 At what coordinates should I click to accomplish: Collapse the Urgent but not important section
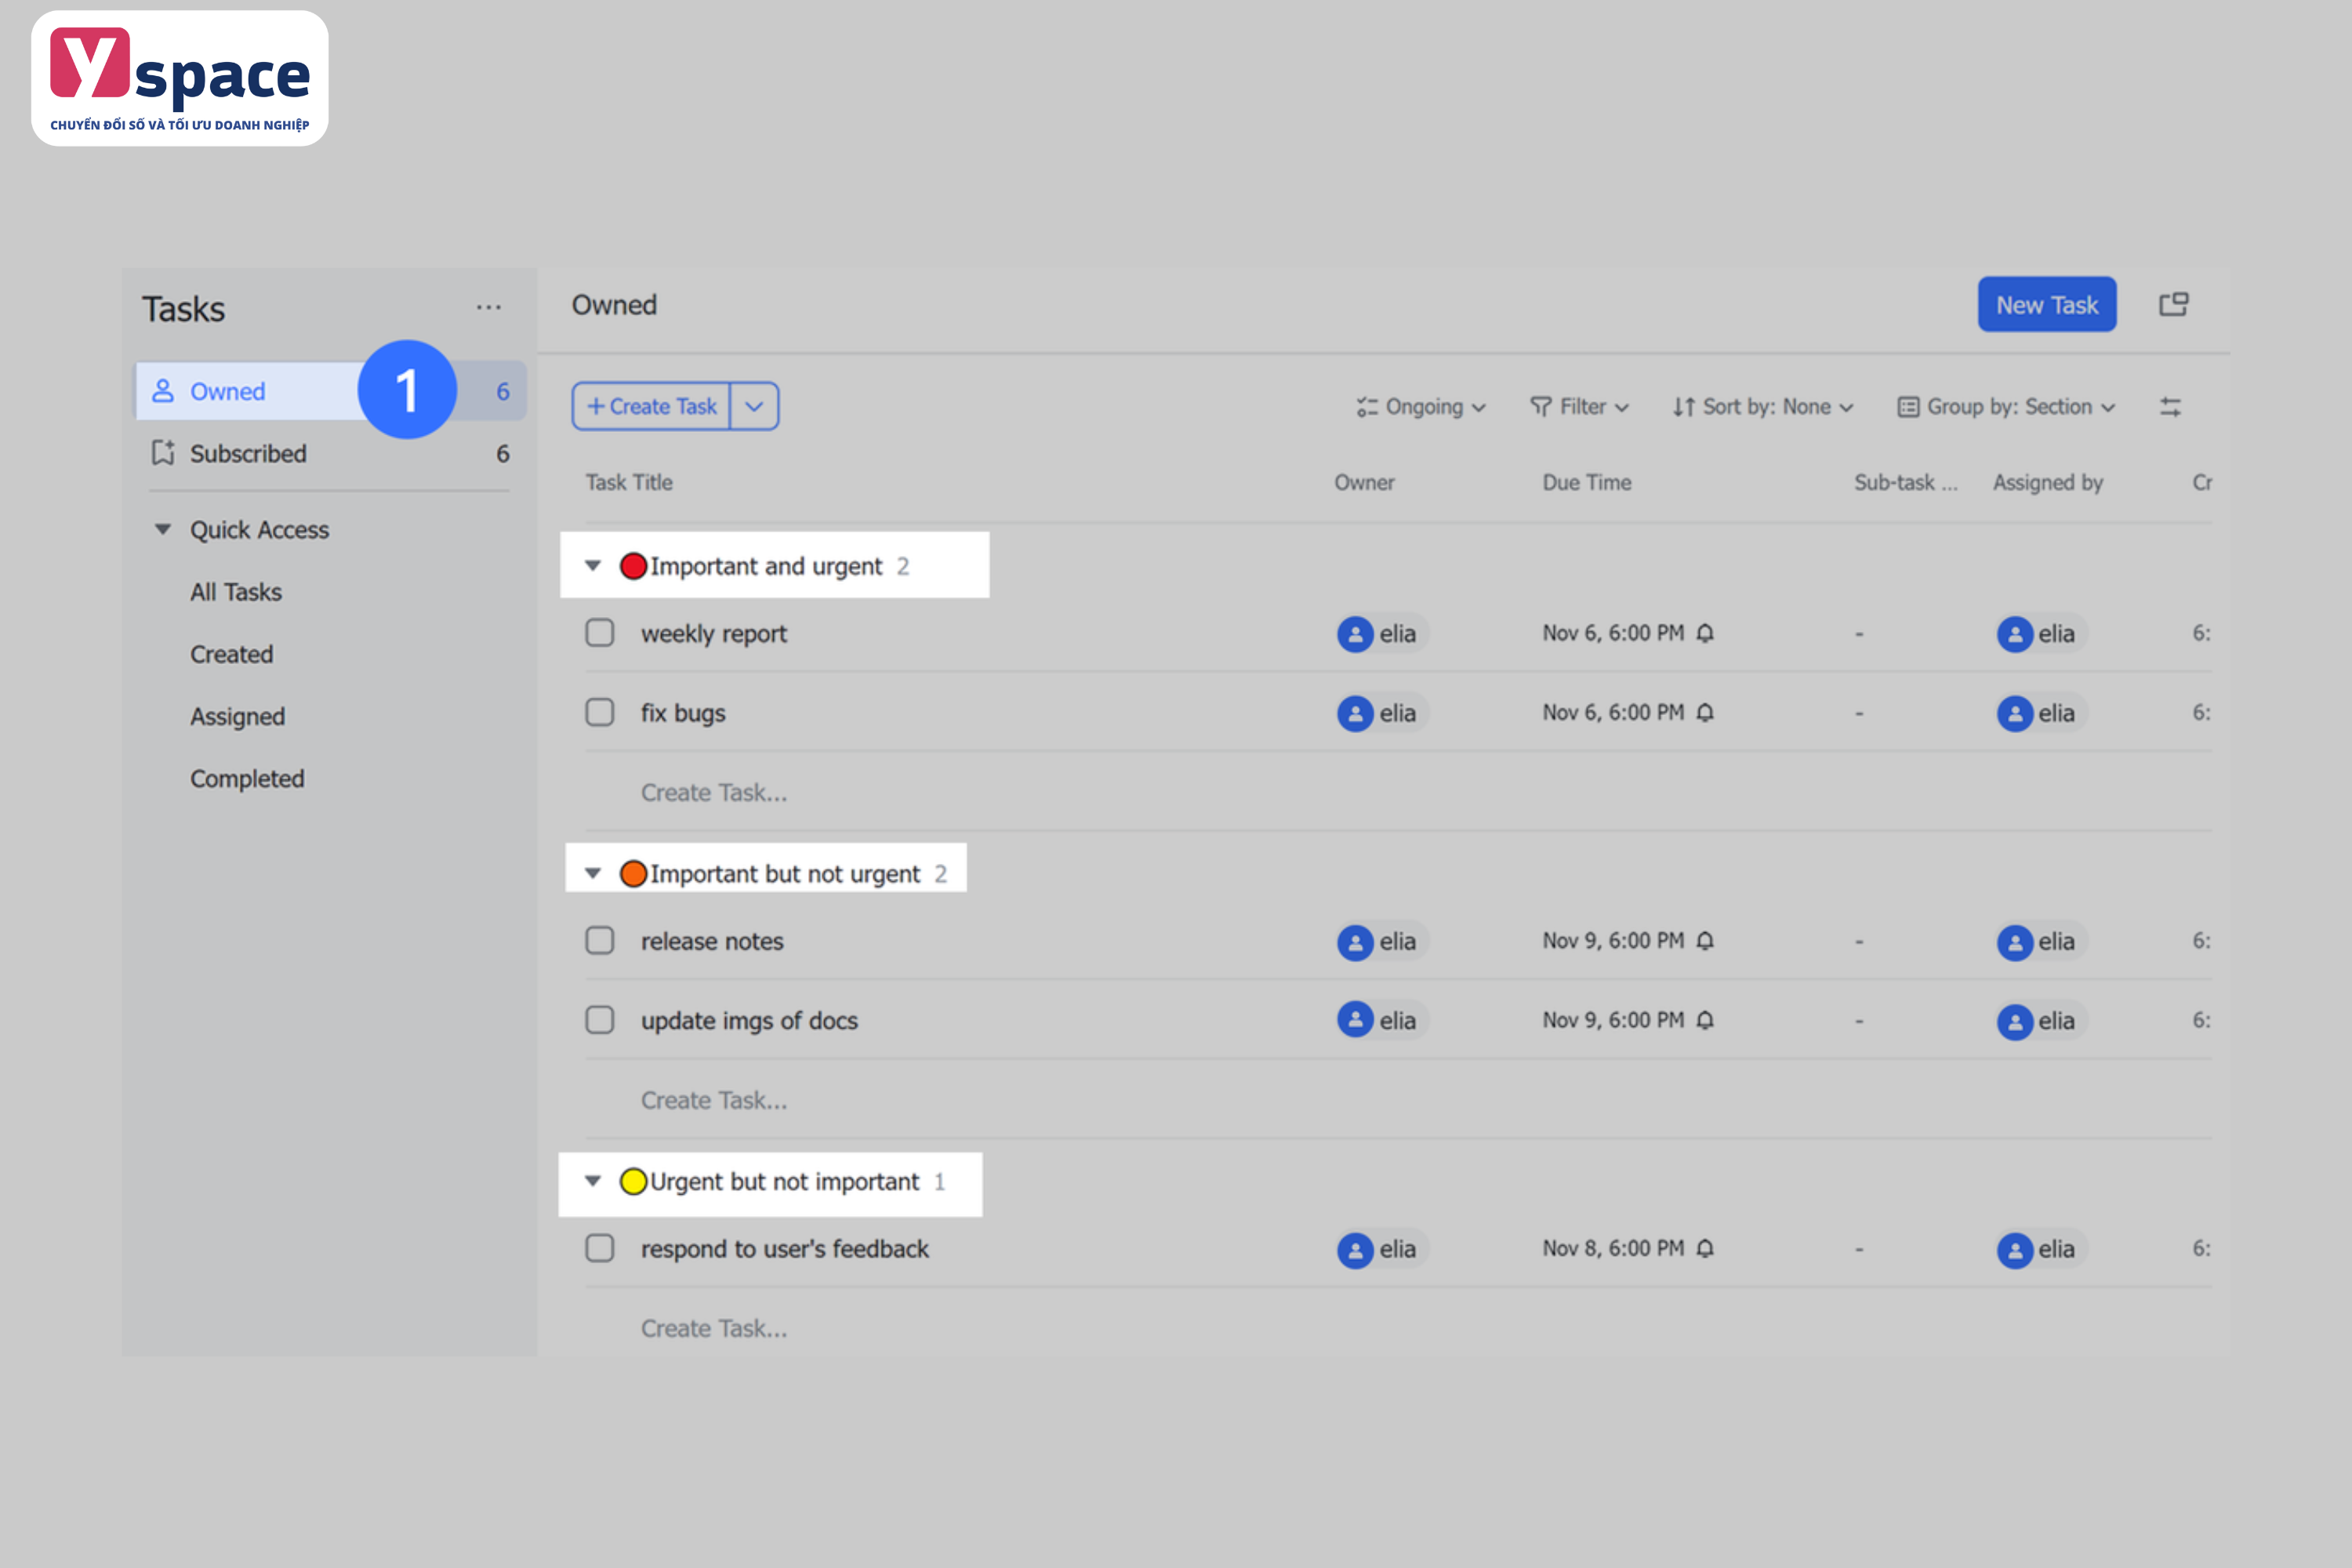coord(593,1181)
